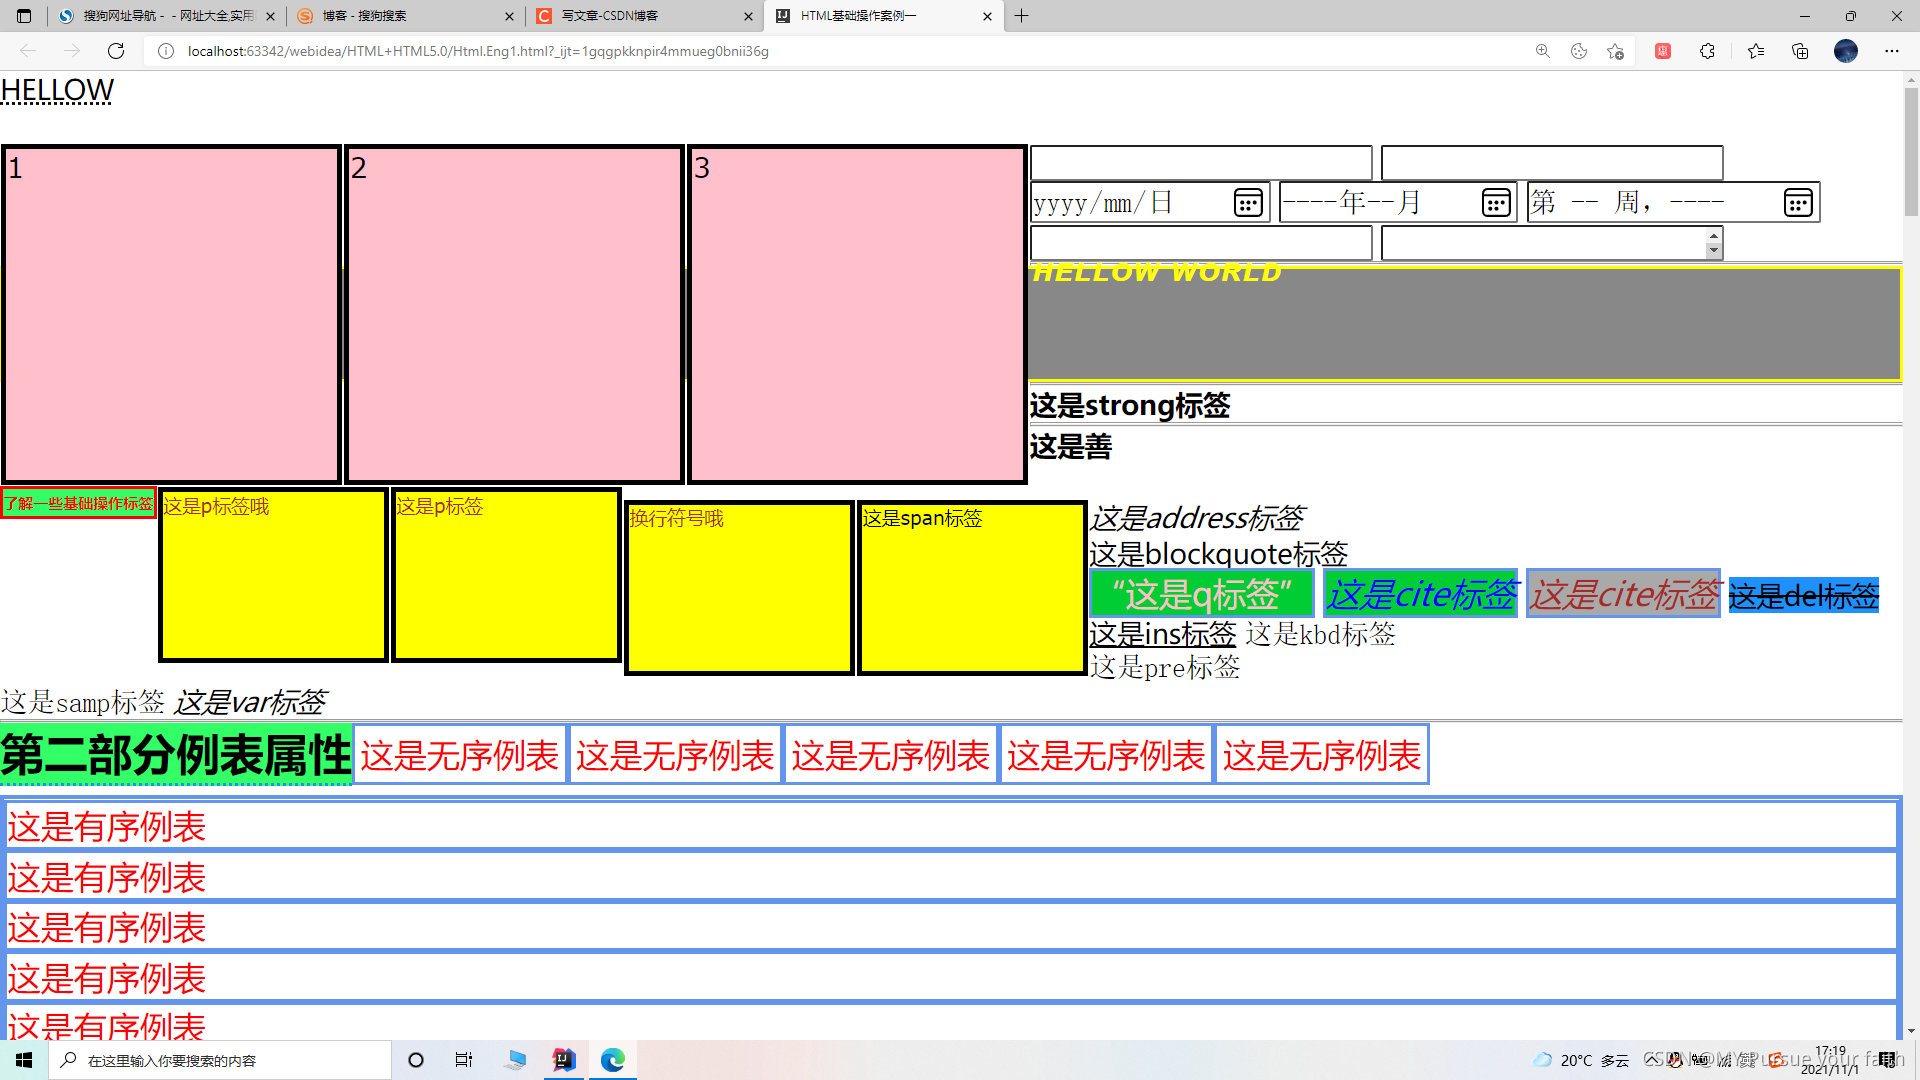The width and height of the screenshot is (1920, 1080).
Task: Open the Collections icon
Action: tap(1800, 51)
